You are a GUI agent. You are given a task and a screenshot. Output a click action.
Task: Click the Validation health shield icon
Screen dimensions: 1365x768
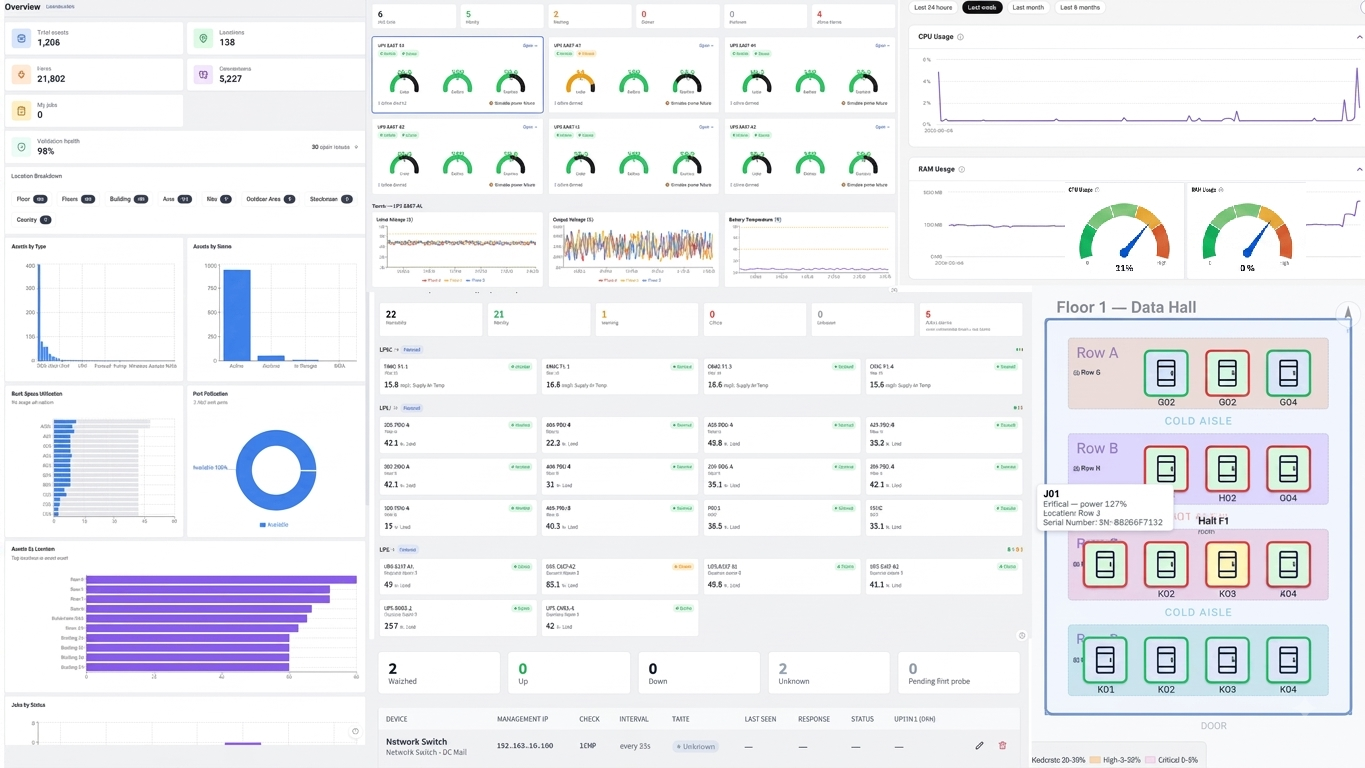[x=21, y=147]
